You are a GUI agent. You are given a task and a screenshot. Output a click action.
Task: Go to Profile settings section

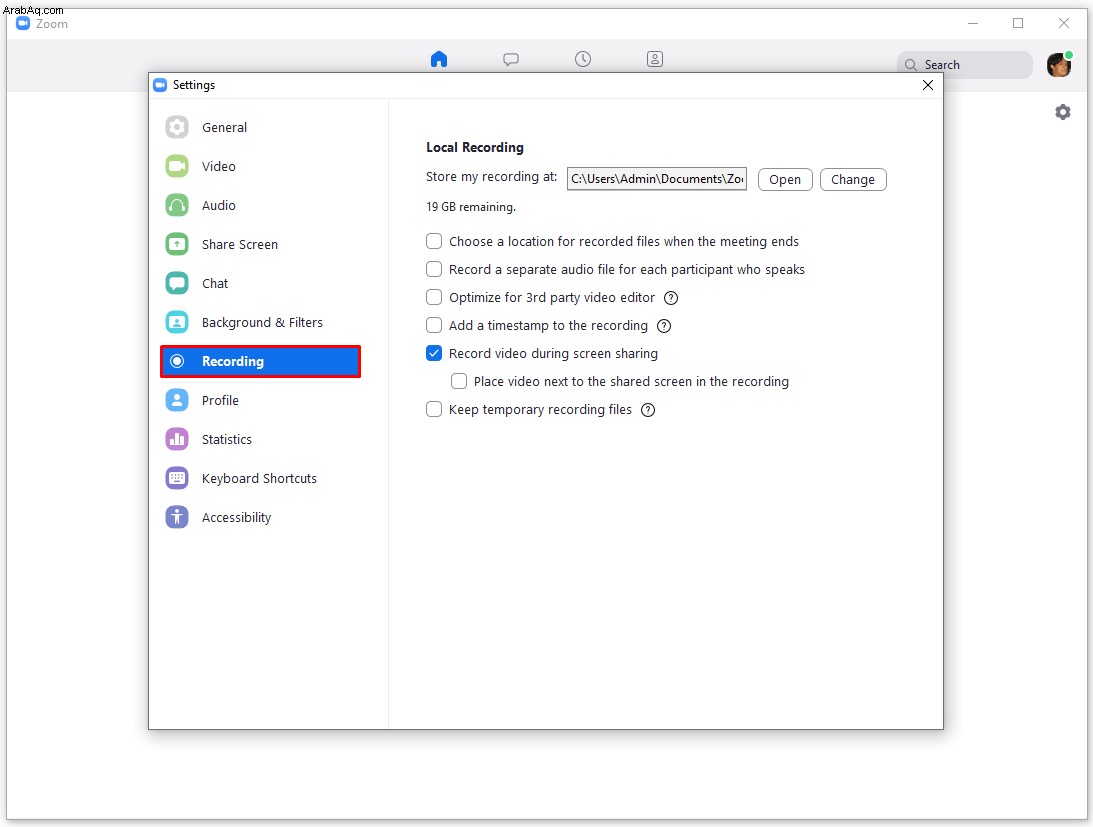[261, 400]
